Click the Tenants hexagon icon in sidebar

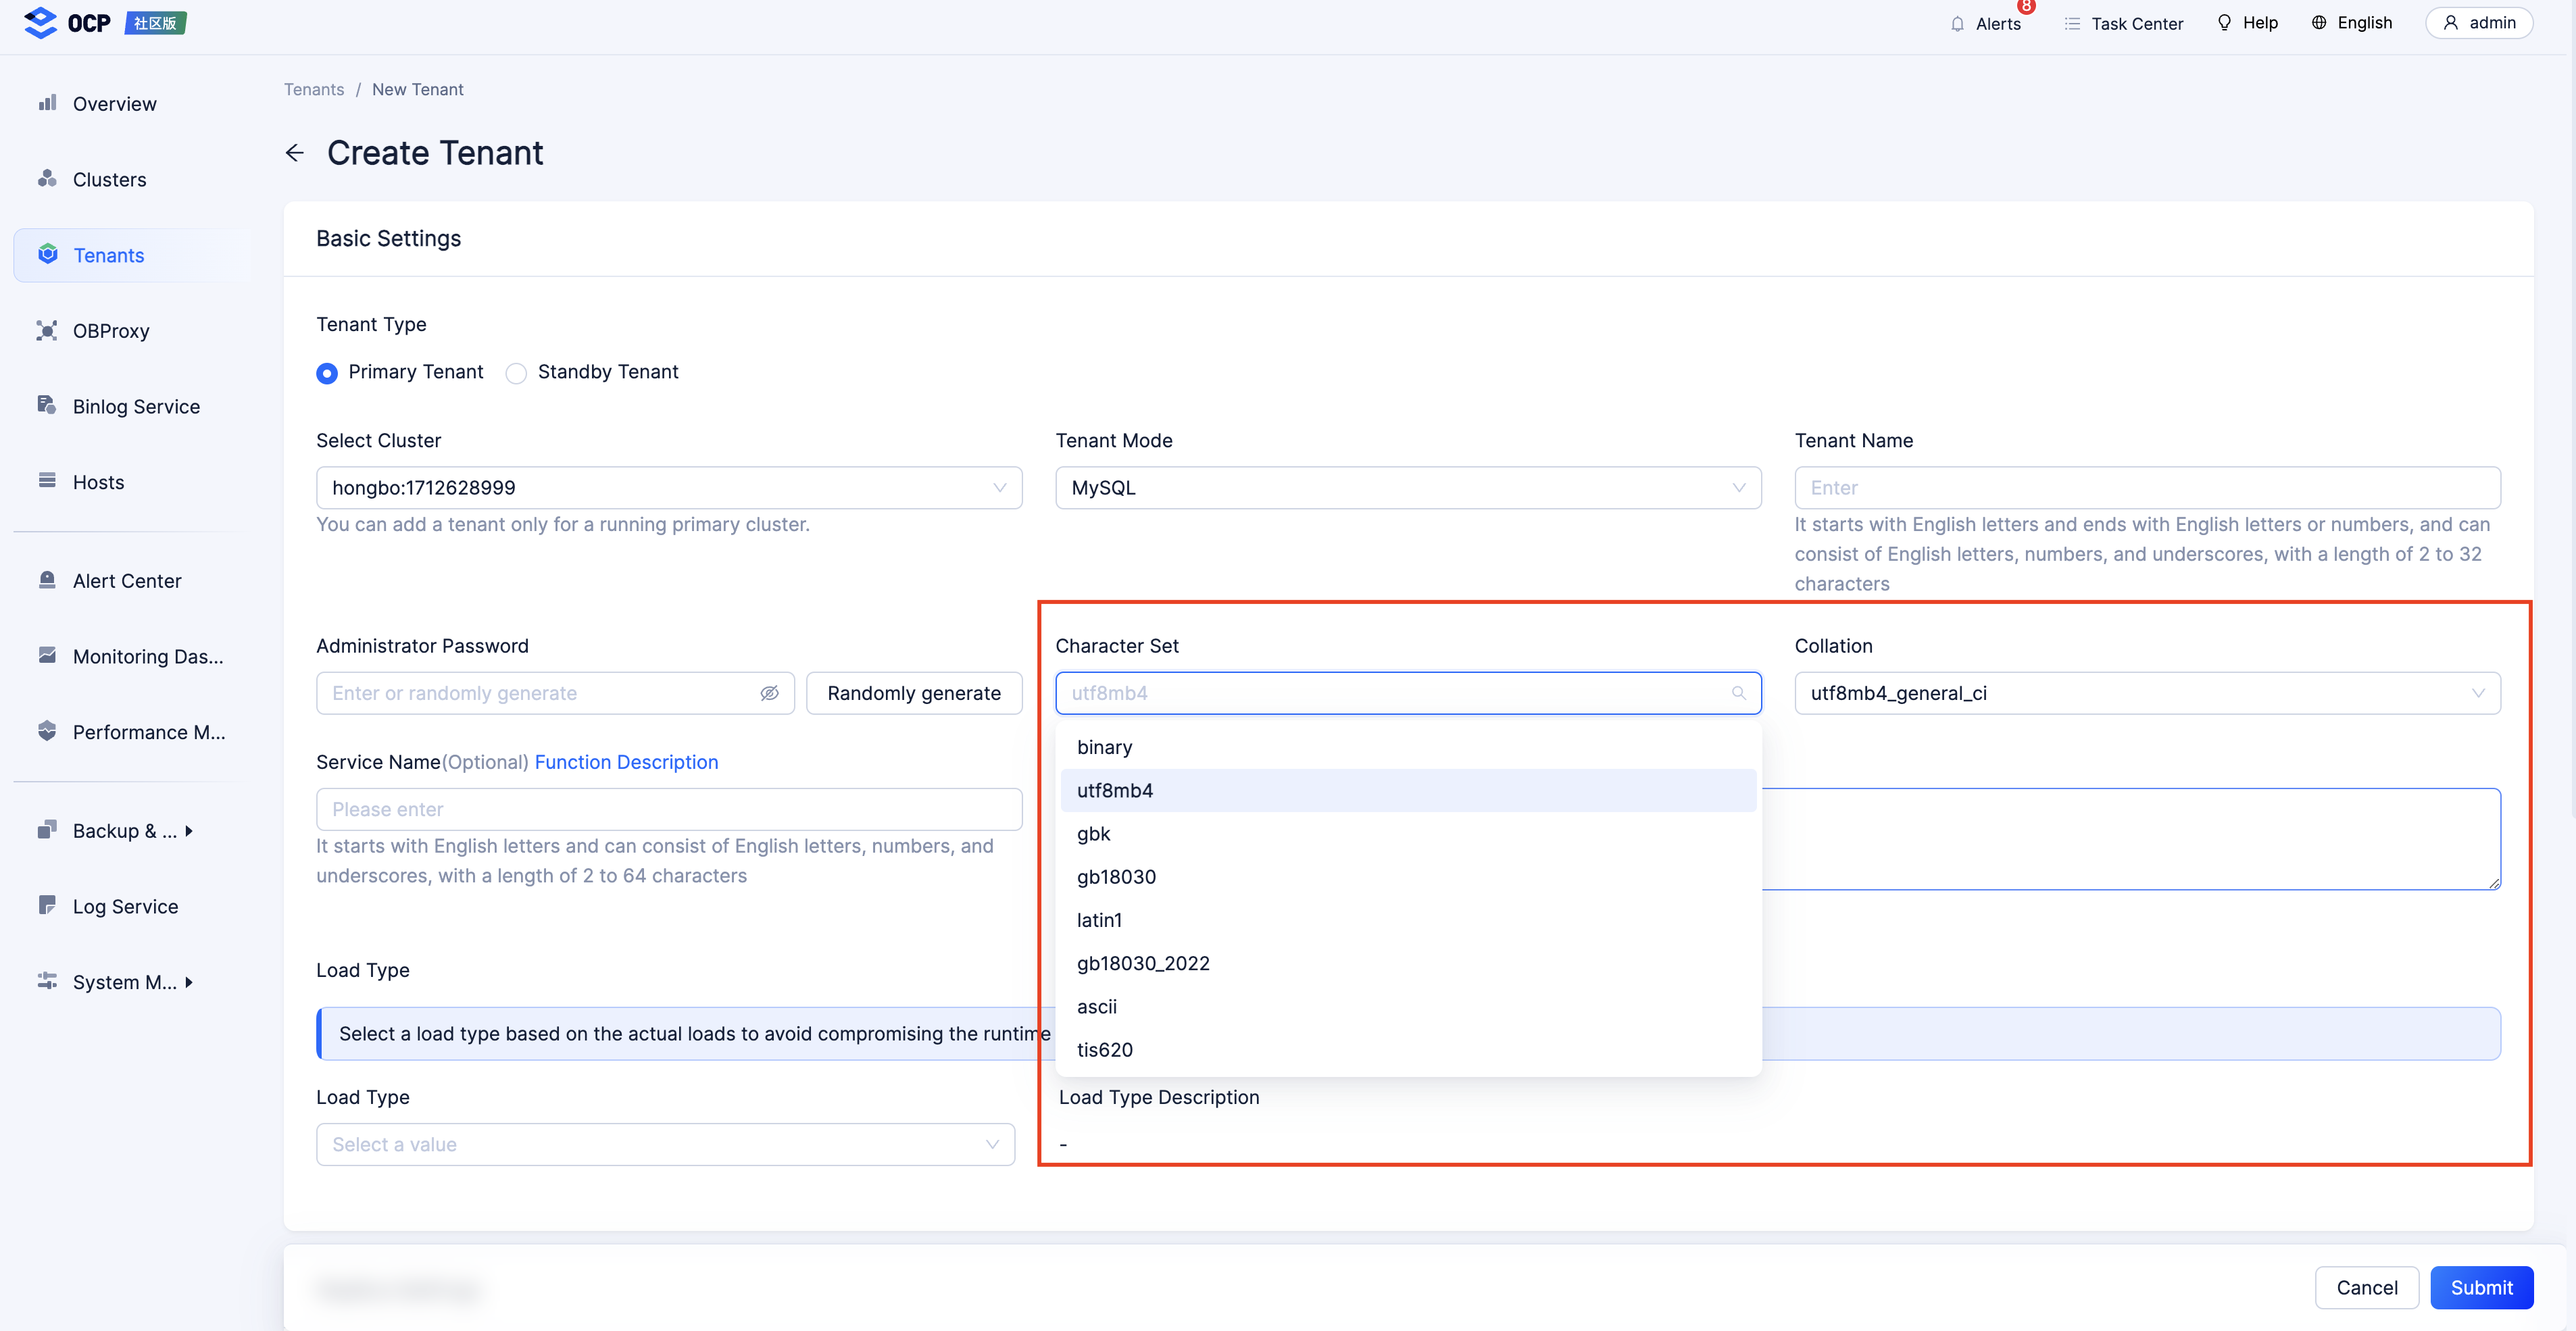47,254
